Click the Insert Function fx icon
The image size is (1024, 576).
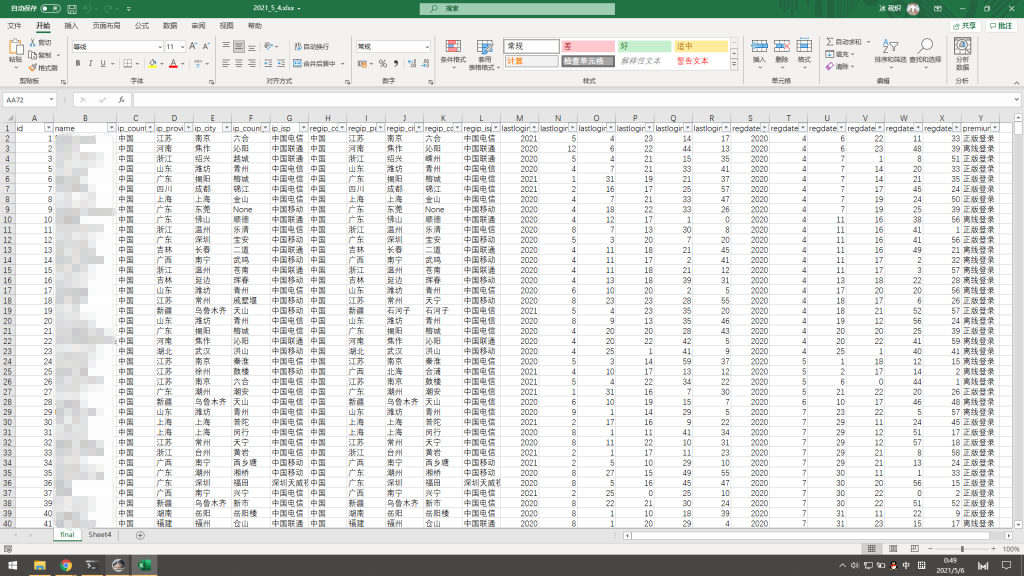pyautogui.click(x=120, y=100)
